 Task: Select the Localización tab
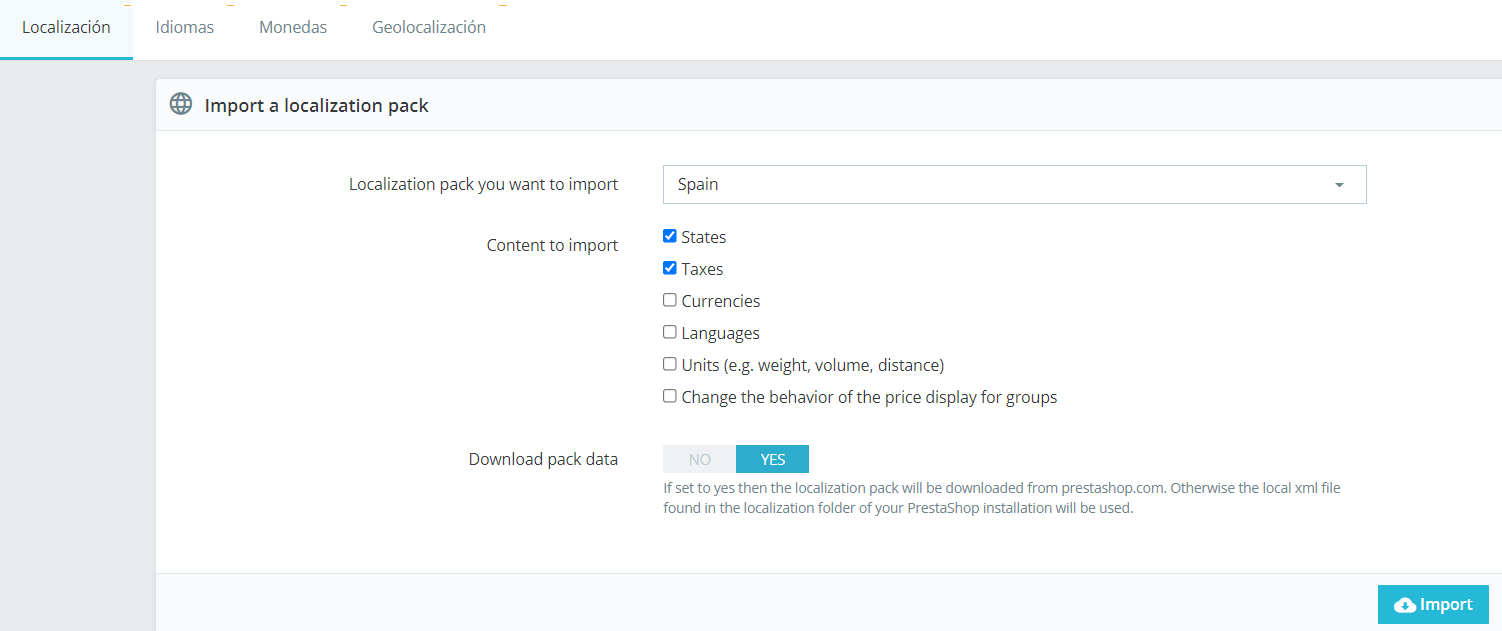pyautogui.click(x=66, y=28)
